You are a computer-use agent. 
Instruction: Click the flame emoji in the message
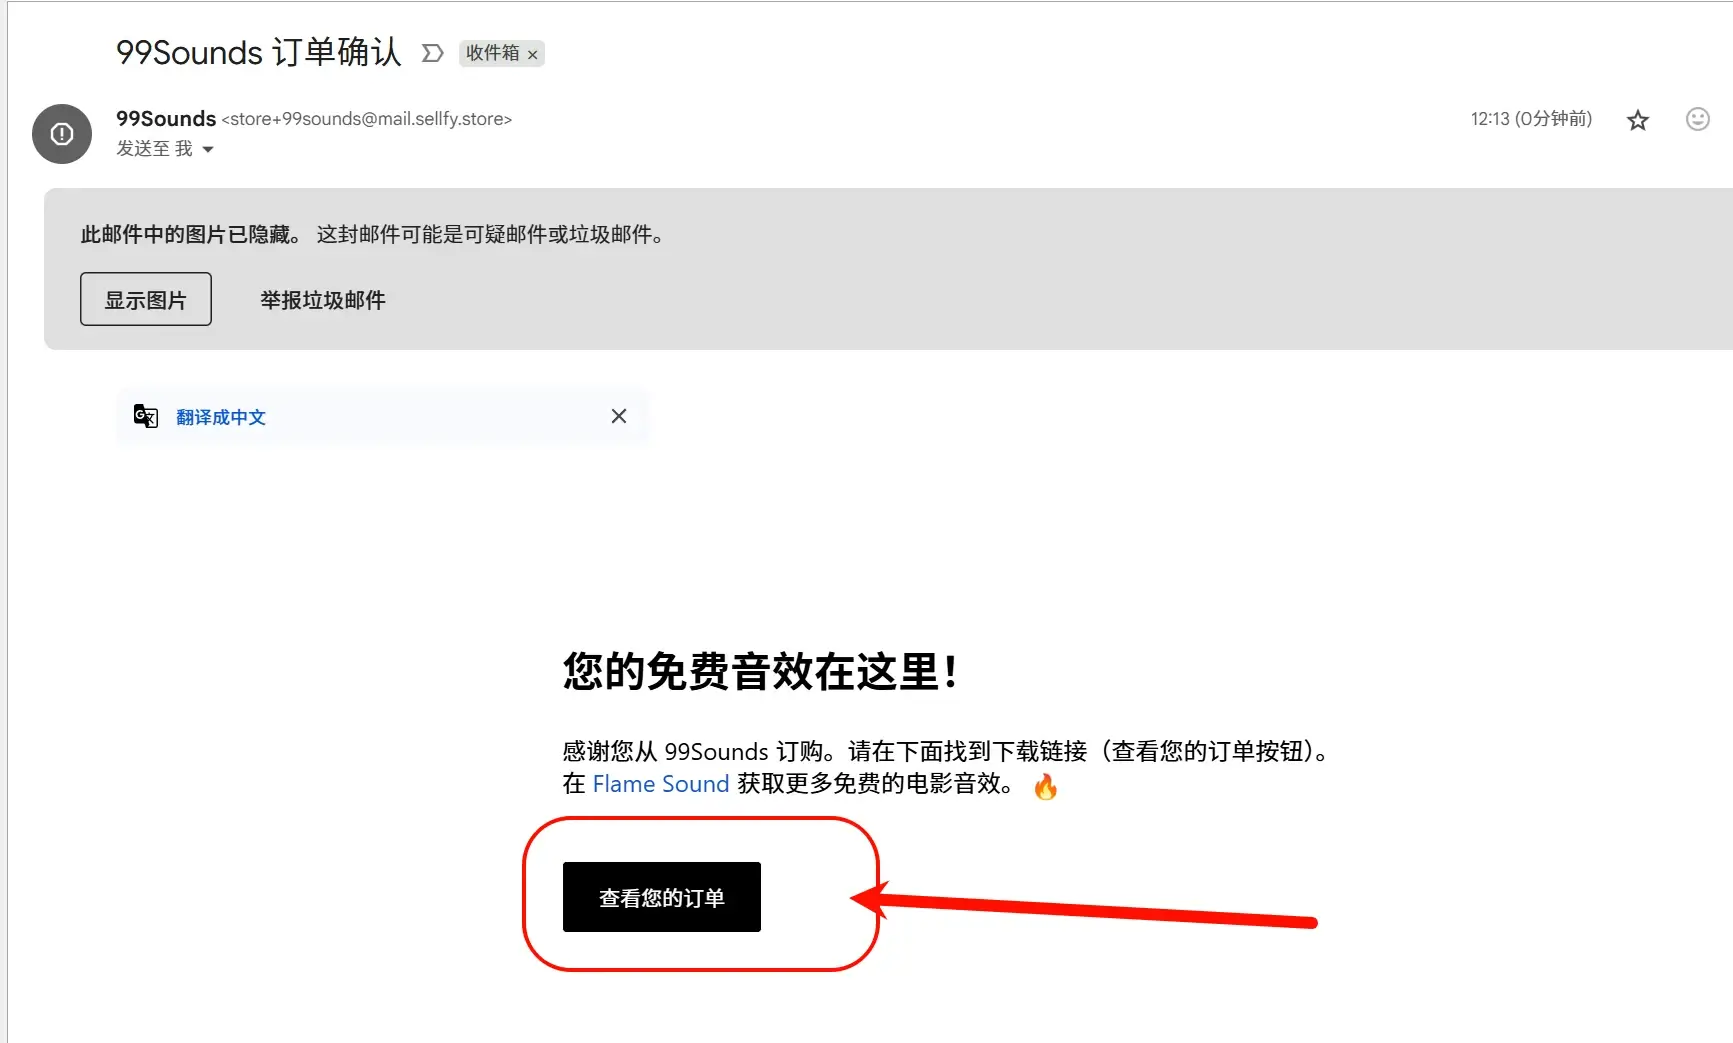click(1046, 786)
